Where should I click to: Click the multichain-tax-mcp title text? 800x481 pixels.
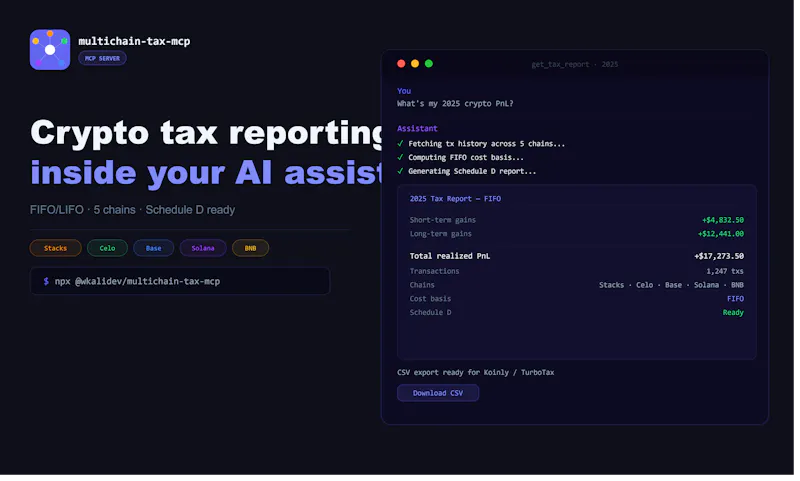pos(135,41)
